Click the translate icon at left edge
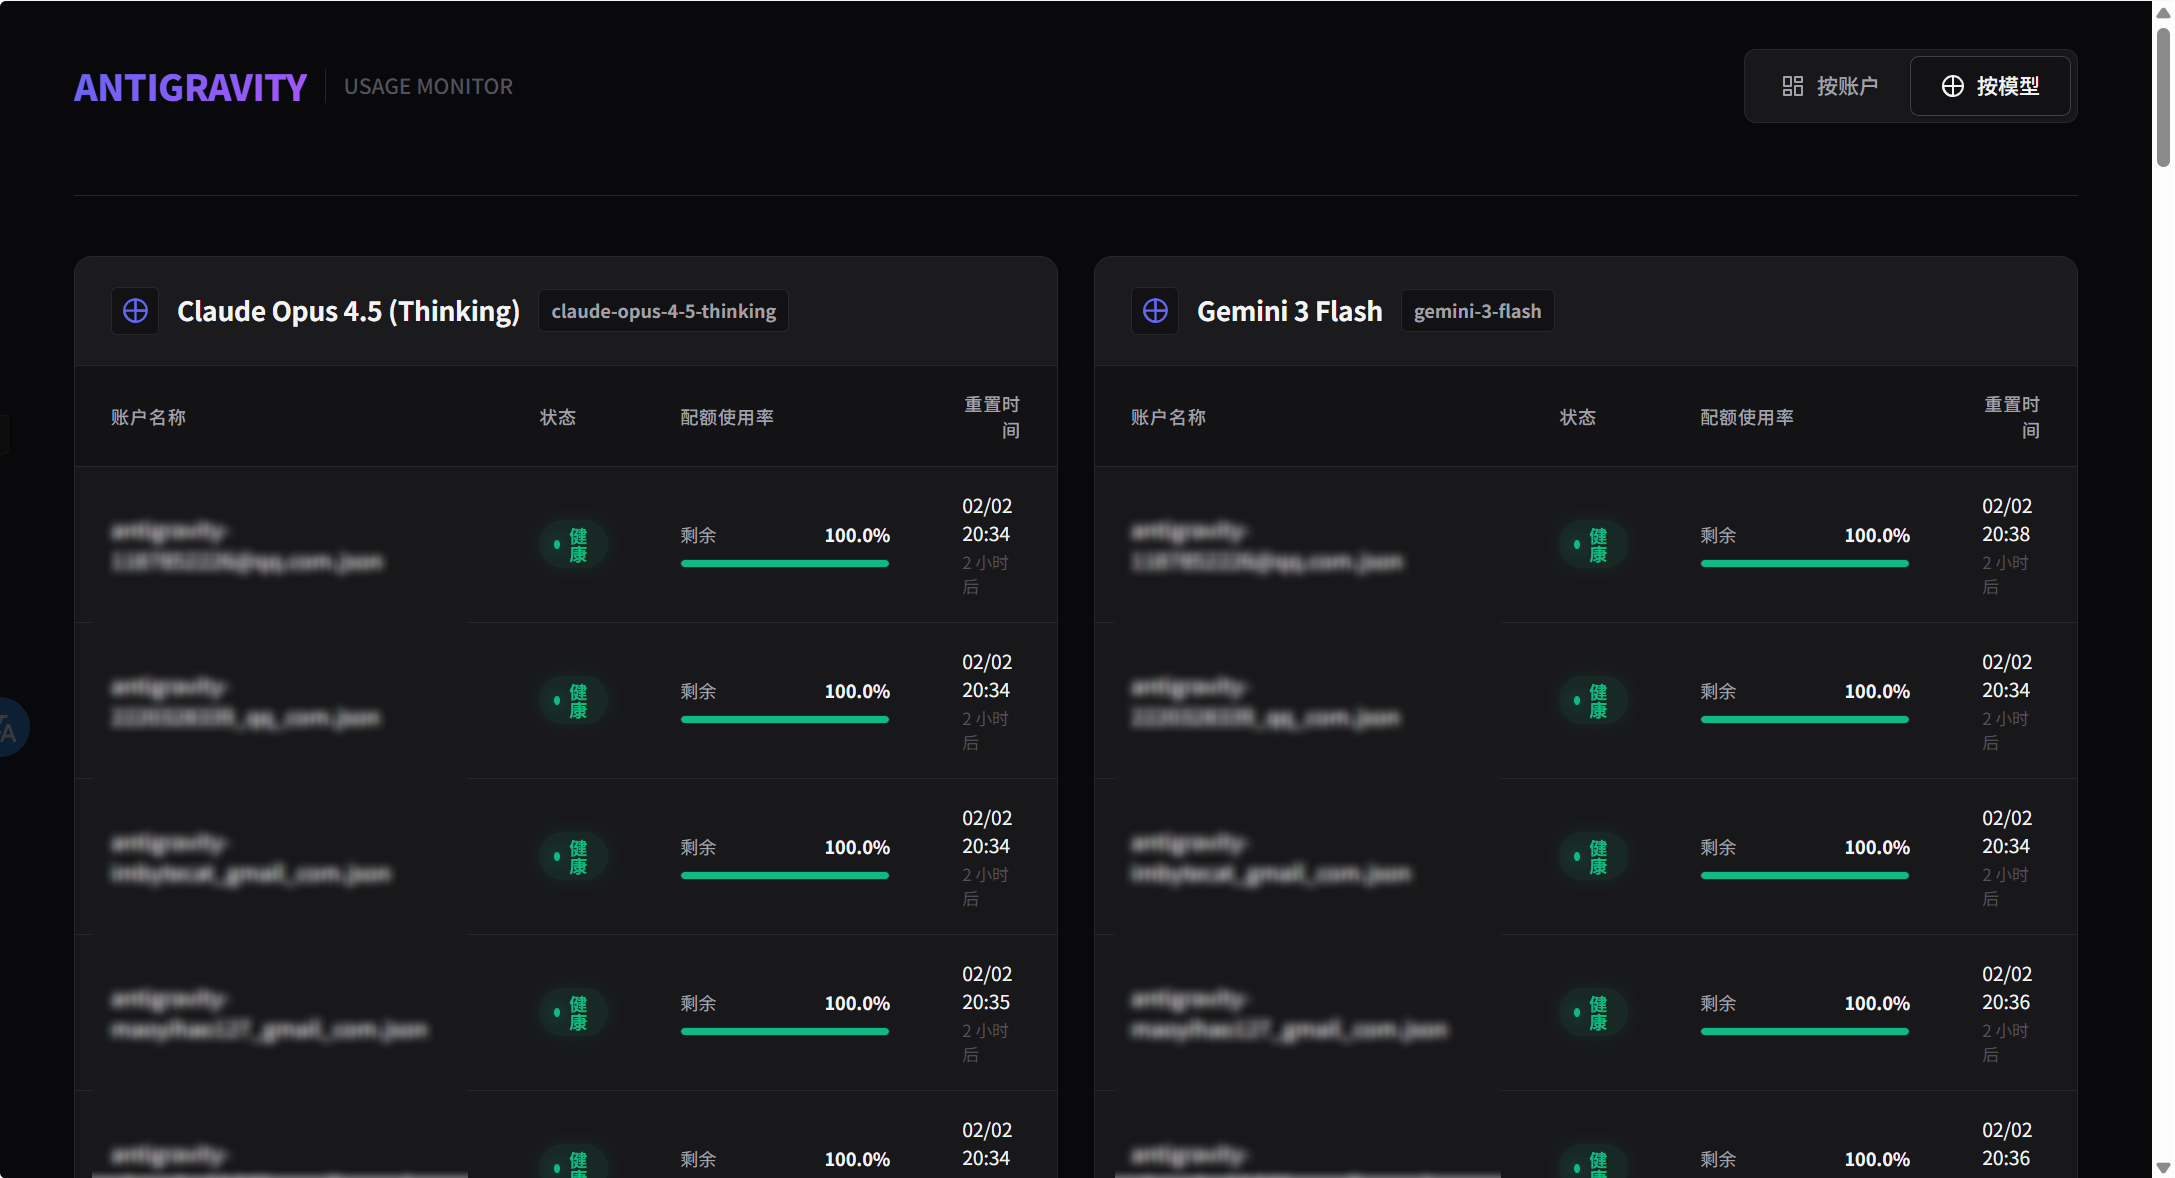Image resolution: width=2175 pixels, height=1178 pixels. (9, 727)
